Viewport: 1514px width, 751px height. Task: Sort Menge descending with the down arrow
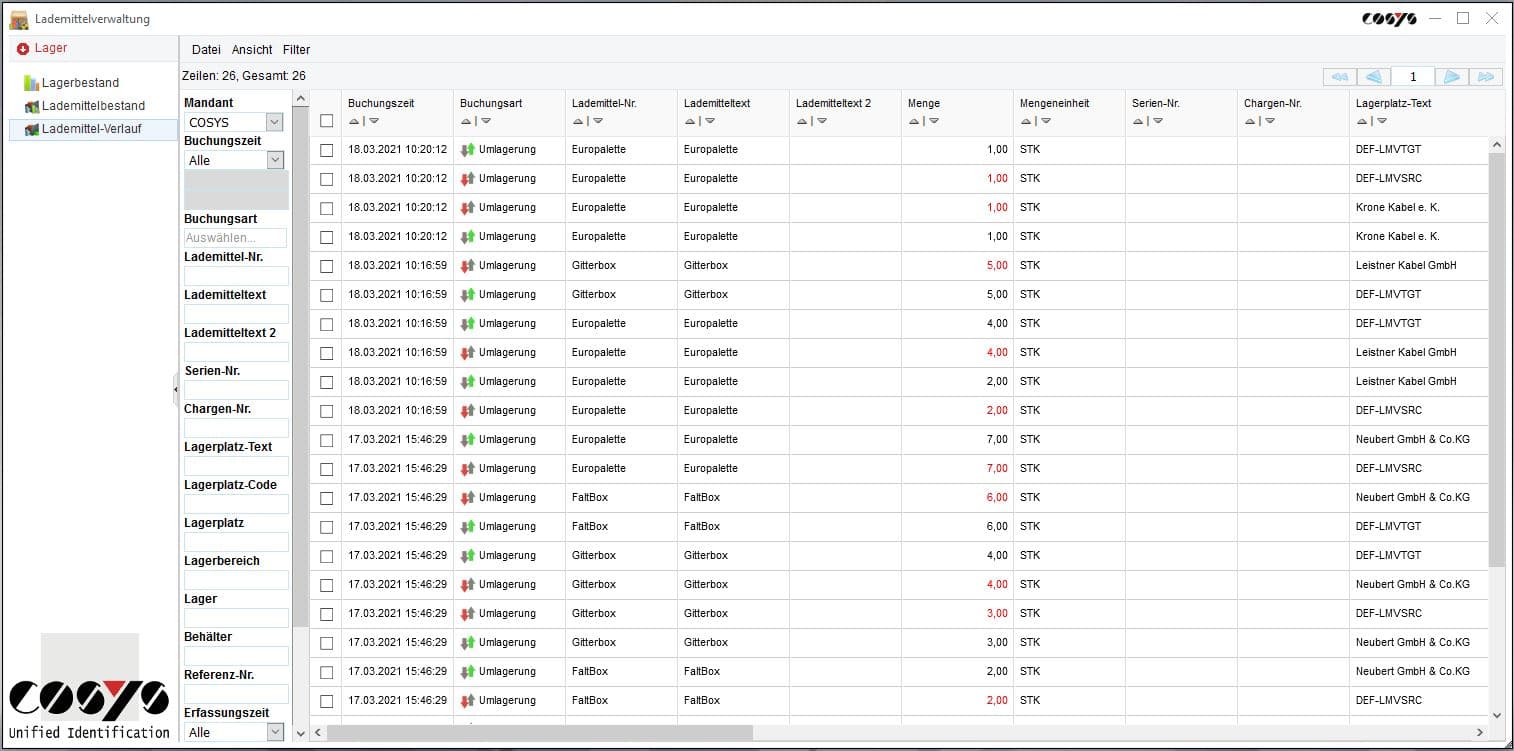[934, 121]
